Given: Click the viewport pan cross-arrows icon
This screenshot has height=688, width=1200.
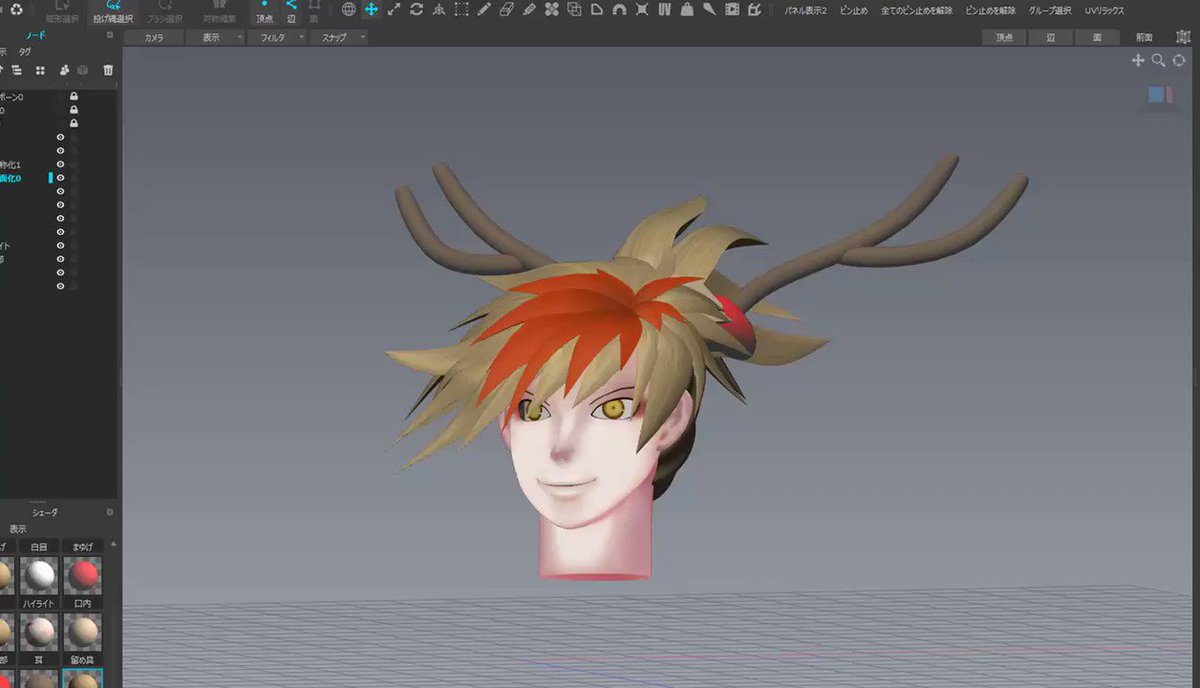Looking at the screenshot, I should [x=1138, y=60].
